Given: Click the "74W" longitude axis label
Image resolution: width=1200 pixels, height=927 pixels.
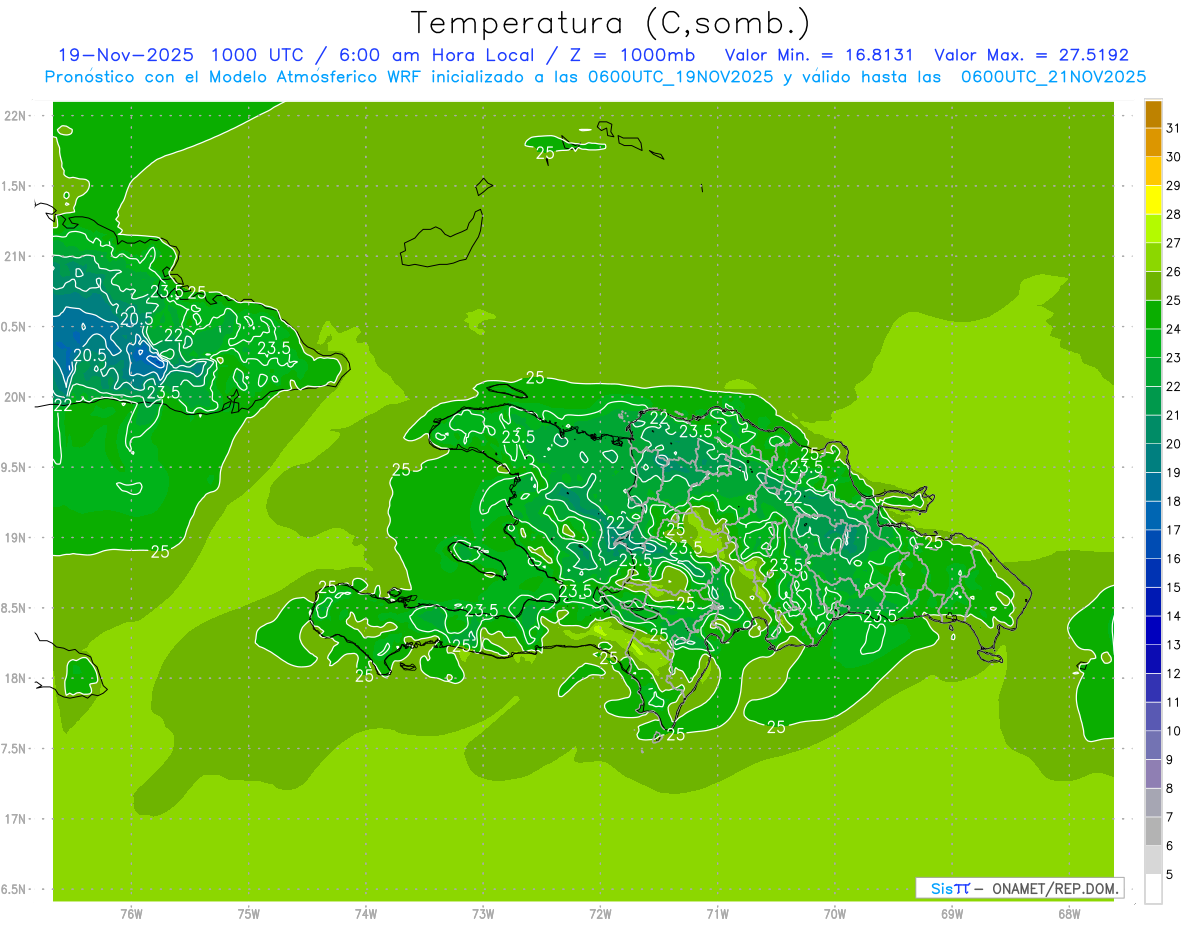Looking at the screenshot, I should pyautogui.click(x=366, y=914).
